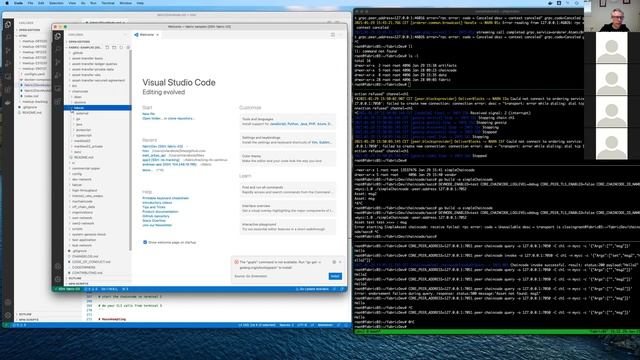
Task: Click Stack Overflow help link
Action: point(154,220)
